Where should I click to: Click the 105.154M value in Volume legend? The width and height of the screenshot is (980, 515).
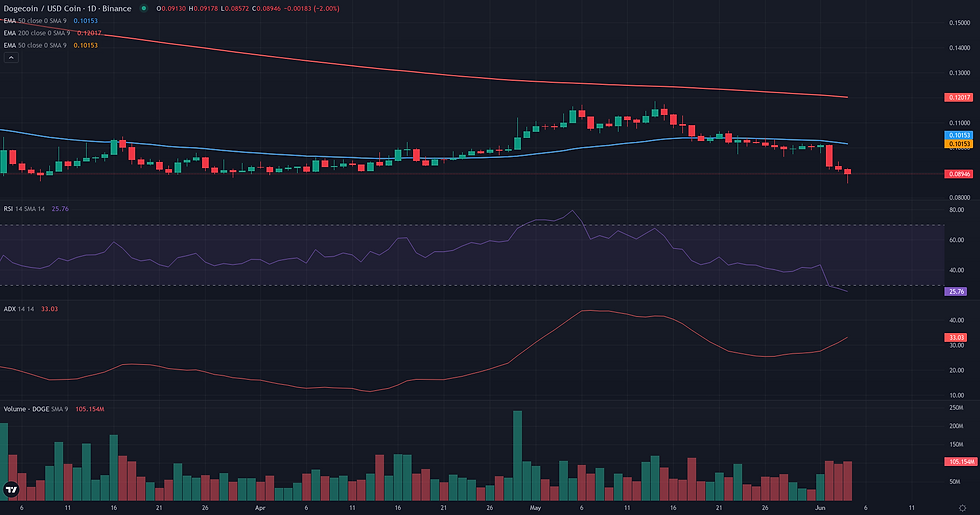90,409
